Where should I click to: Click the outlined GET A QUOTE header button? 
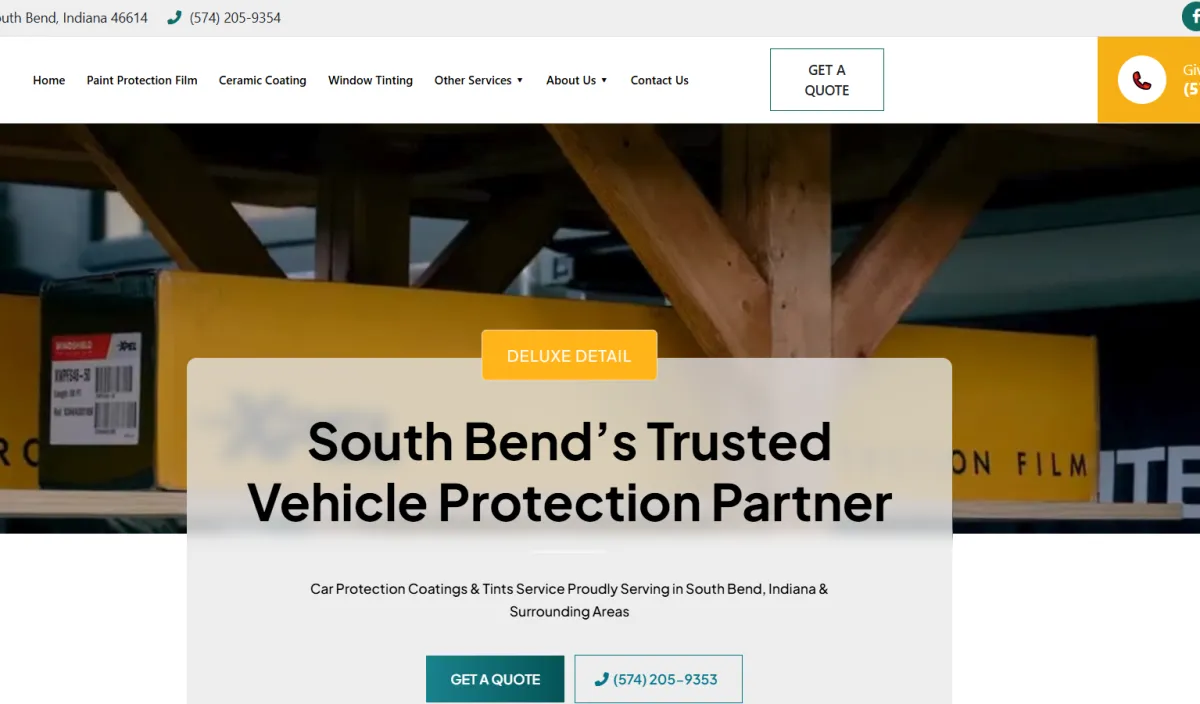coord(827,80)
